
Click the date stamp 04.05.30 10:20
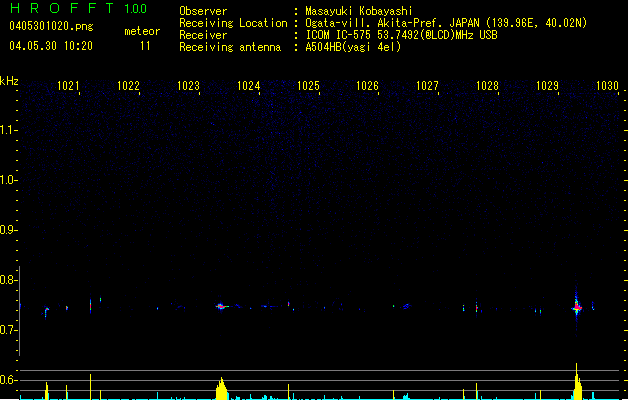tap(51, 46)
